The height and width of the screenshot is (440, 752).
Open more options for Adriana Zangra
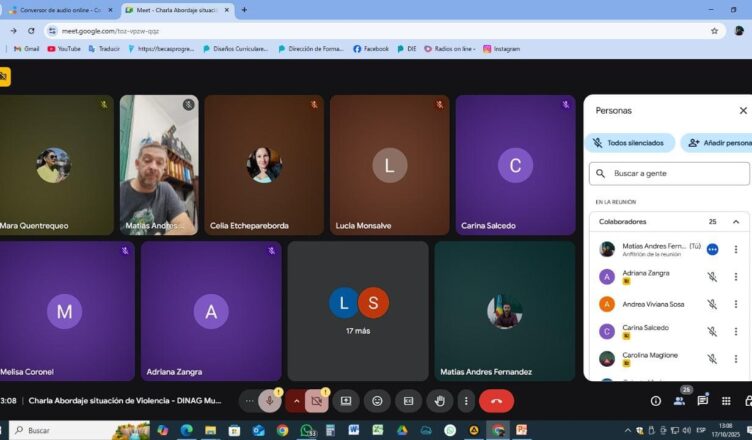coord(736,277)
